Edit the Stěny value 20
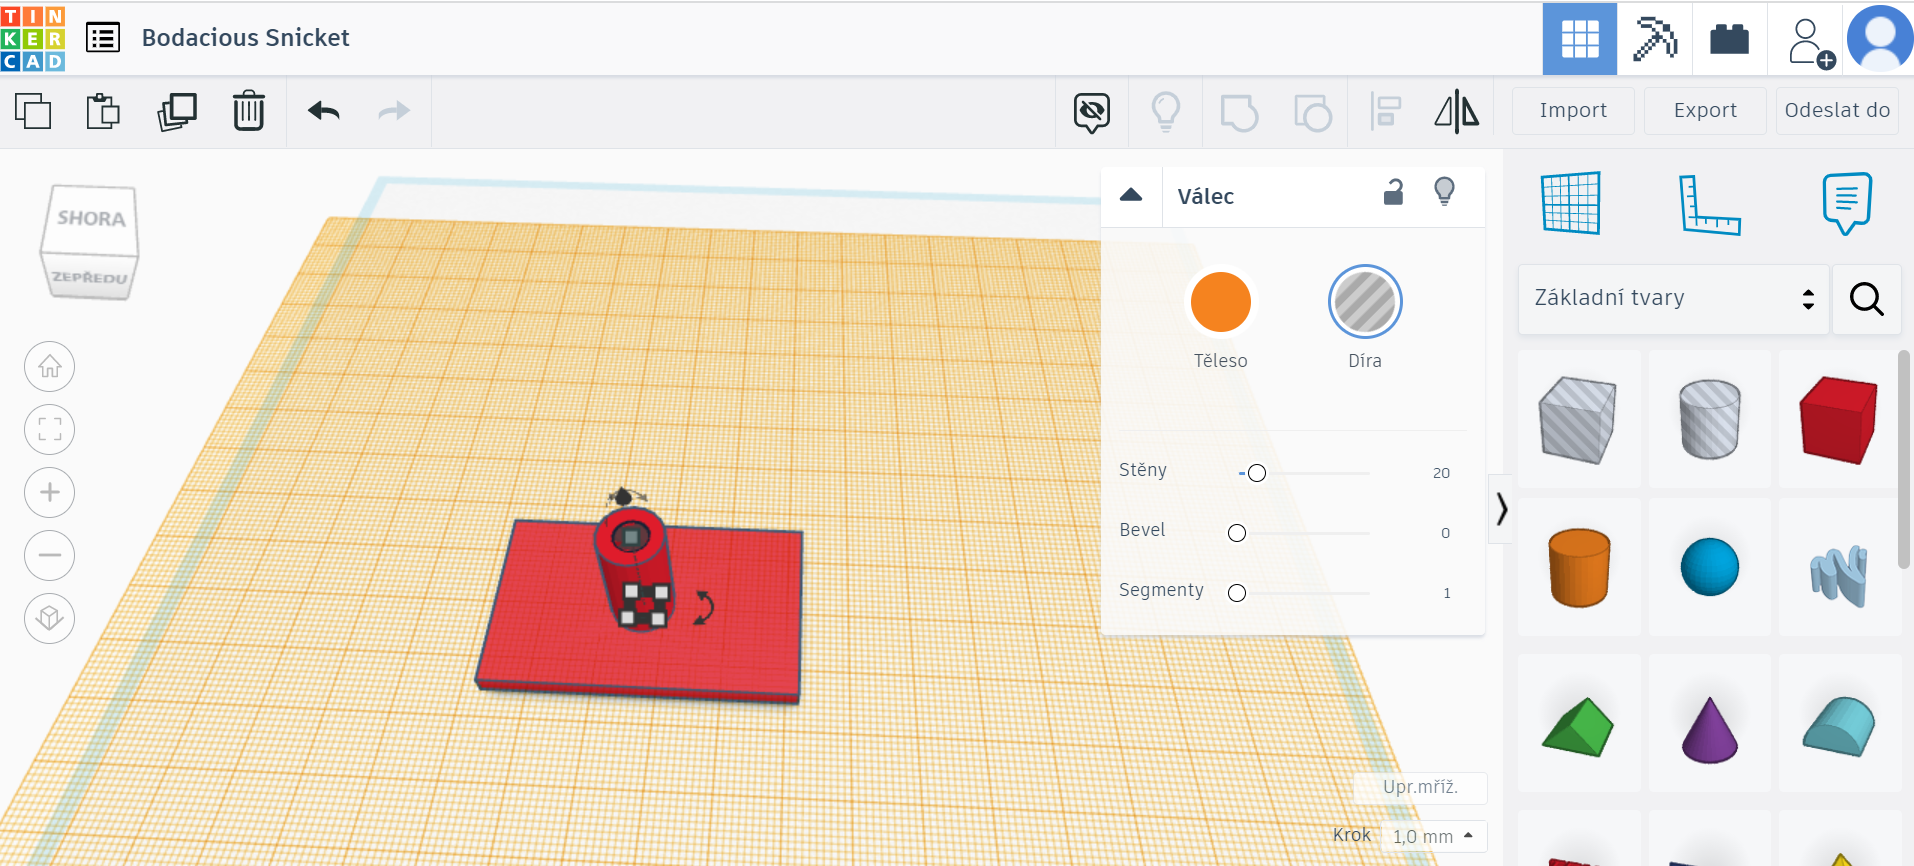Image resolution: width=1914 pixels, height=866 pixels. point(1441,473)
